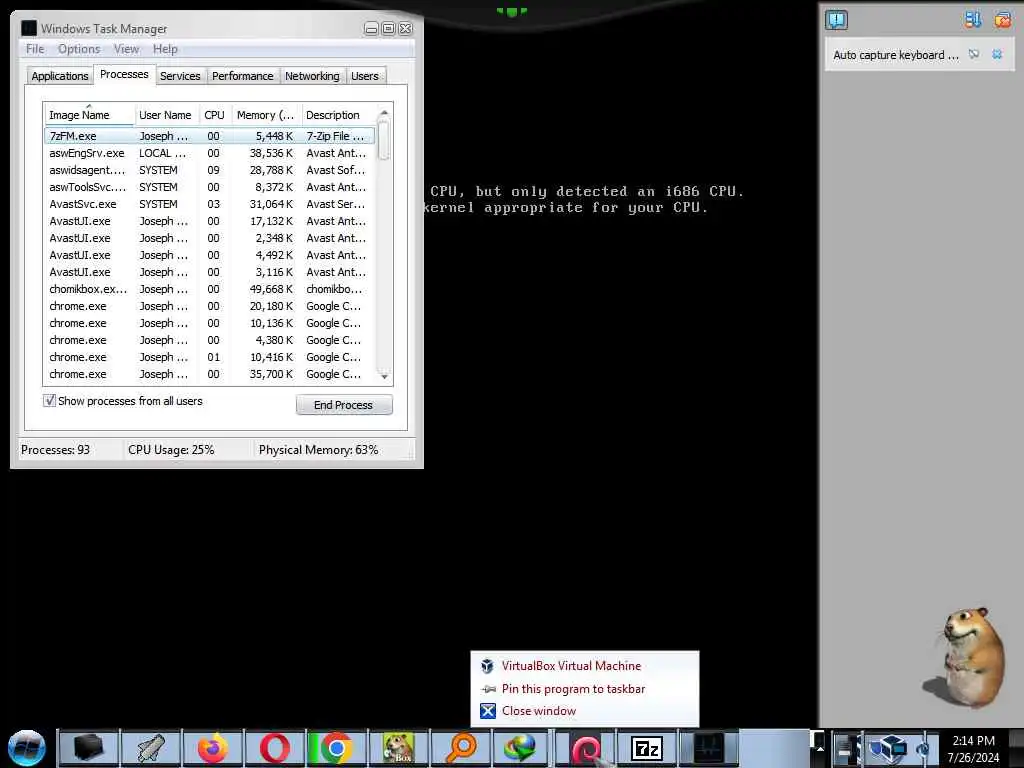
Task: Open VirtualBox notification center icon
Action: (837, 20)
